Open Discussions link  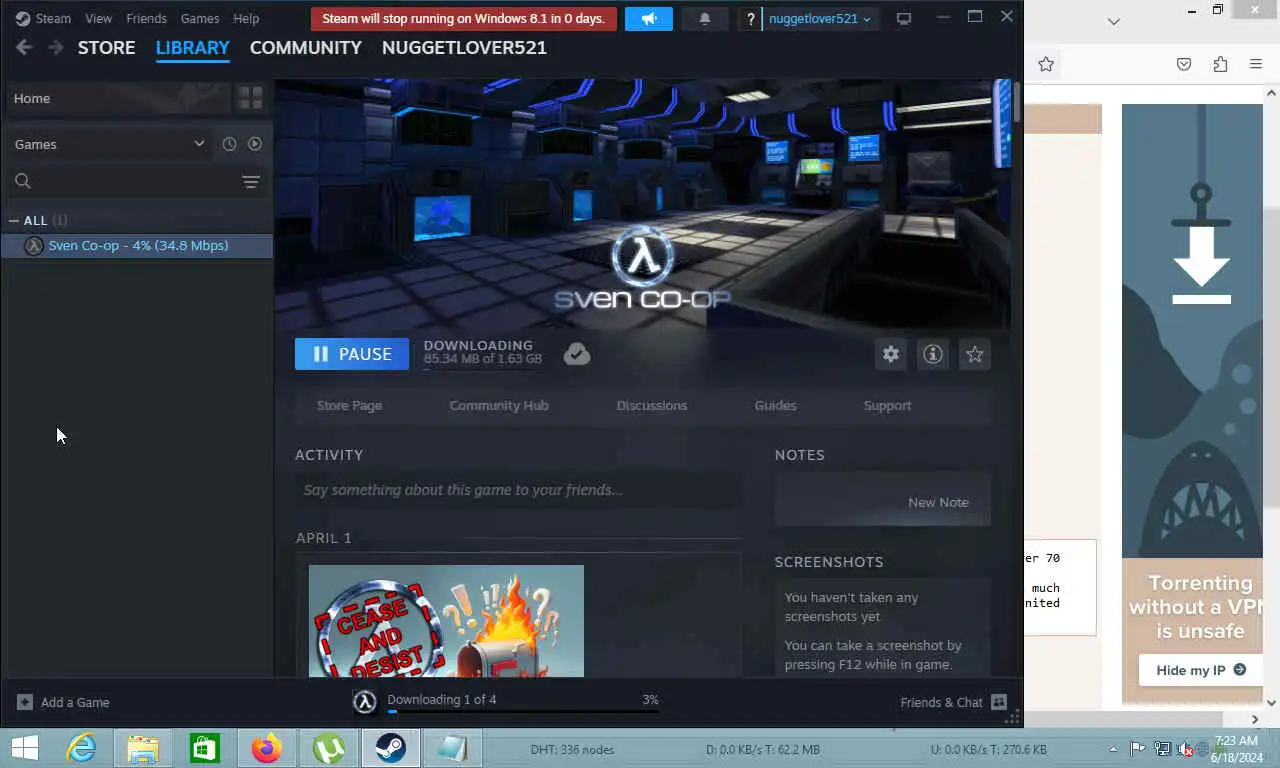[x=652, y=405]
